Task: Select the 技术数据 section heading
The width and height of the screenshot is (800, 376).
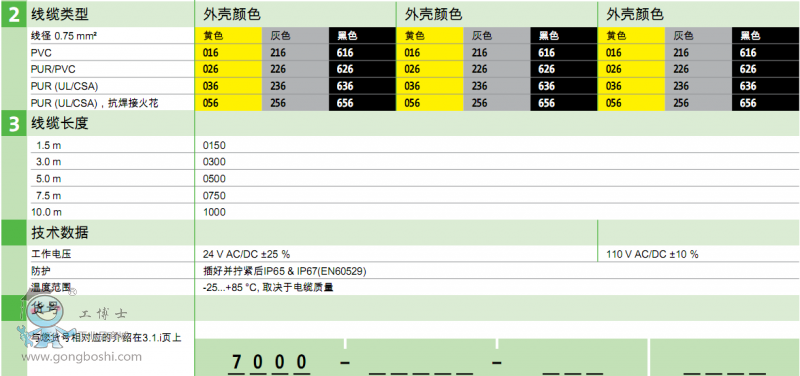Action: pos(60,233)
